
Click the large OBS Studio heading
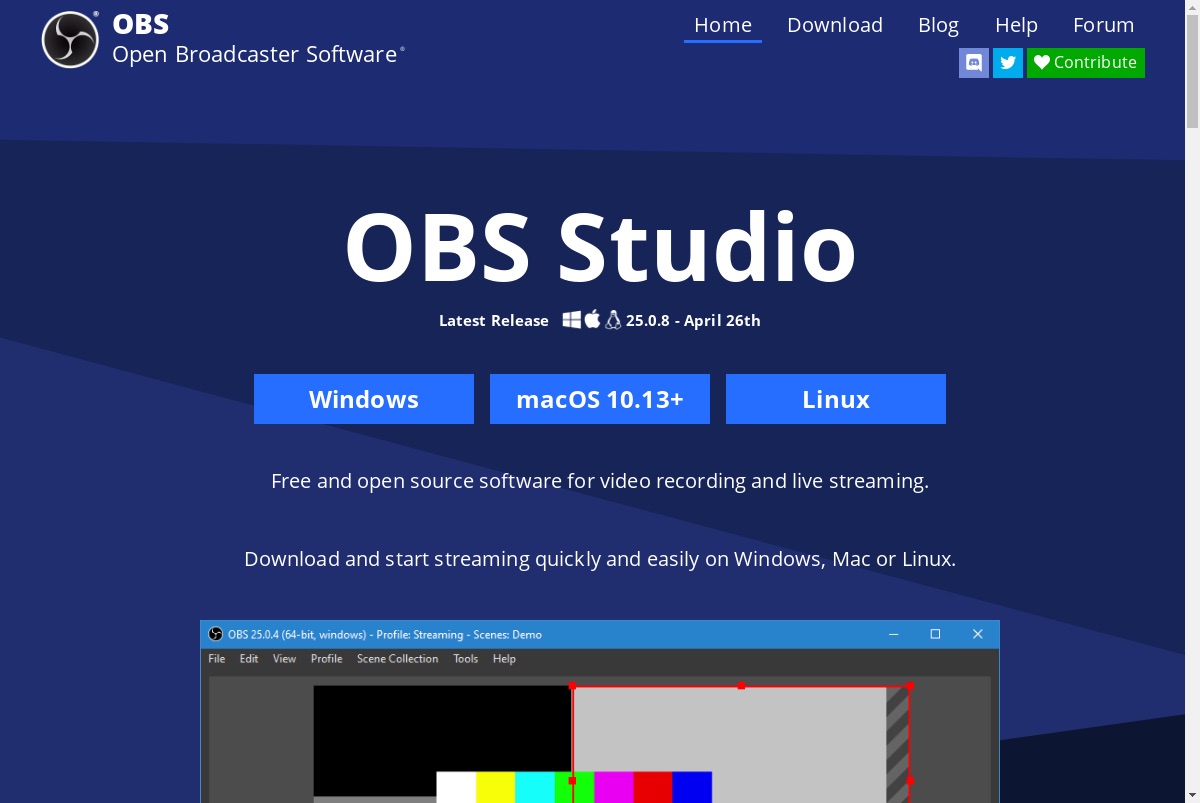(x=600, y=247)
